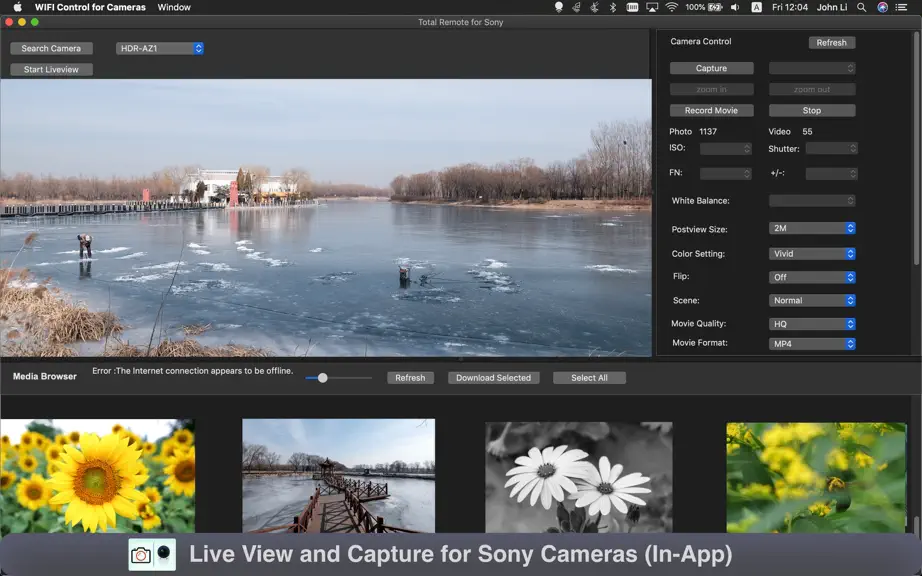922x576 pixels.
Task: Open the White Balance dropdown
Action: point(812,200)
